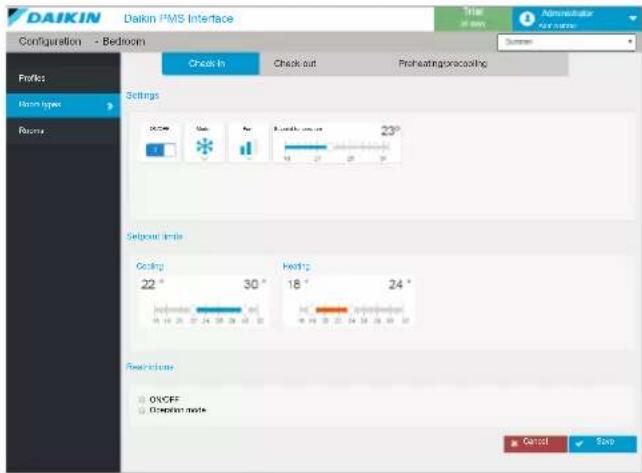This screenshot has height=473, width=642.
Task: Click the Setpoint limits section heading
Action: (x=155, y=237)
